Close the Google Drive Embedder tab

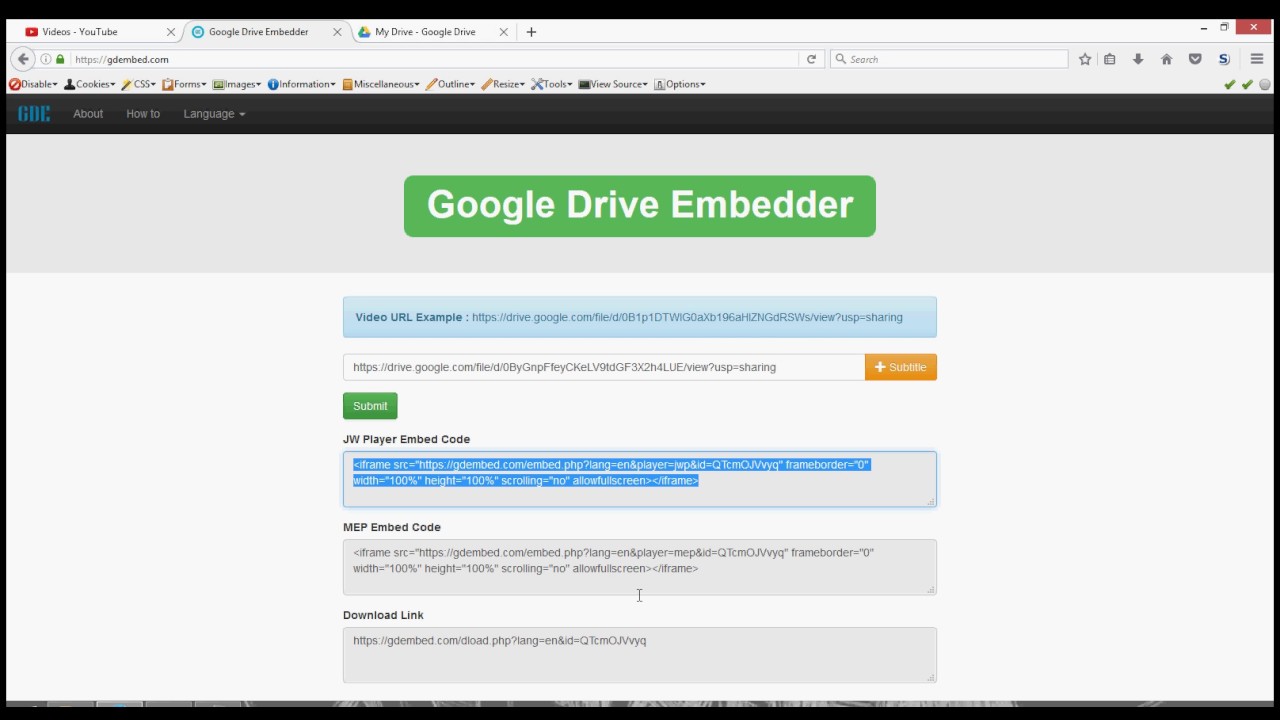pyautogui.click(x=337, y=32)
